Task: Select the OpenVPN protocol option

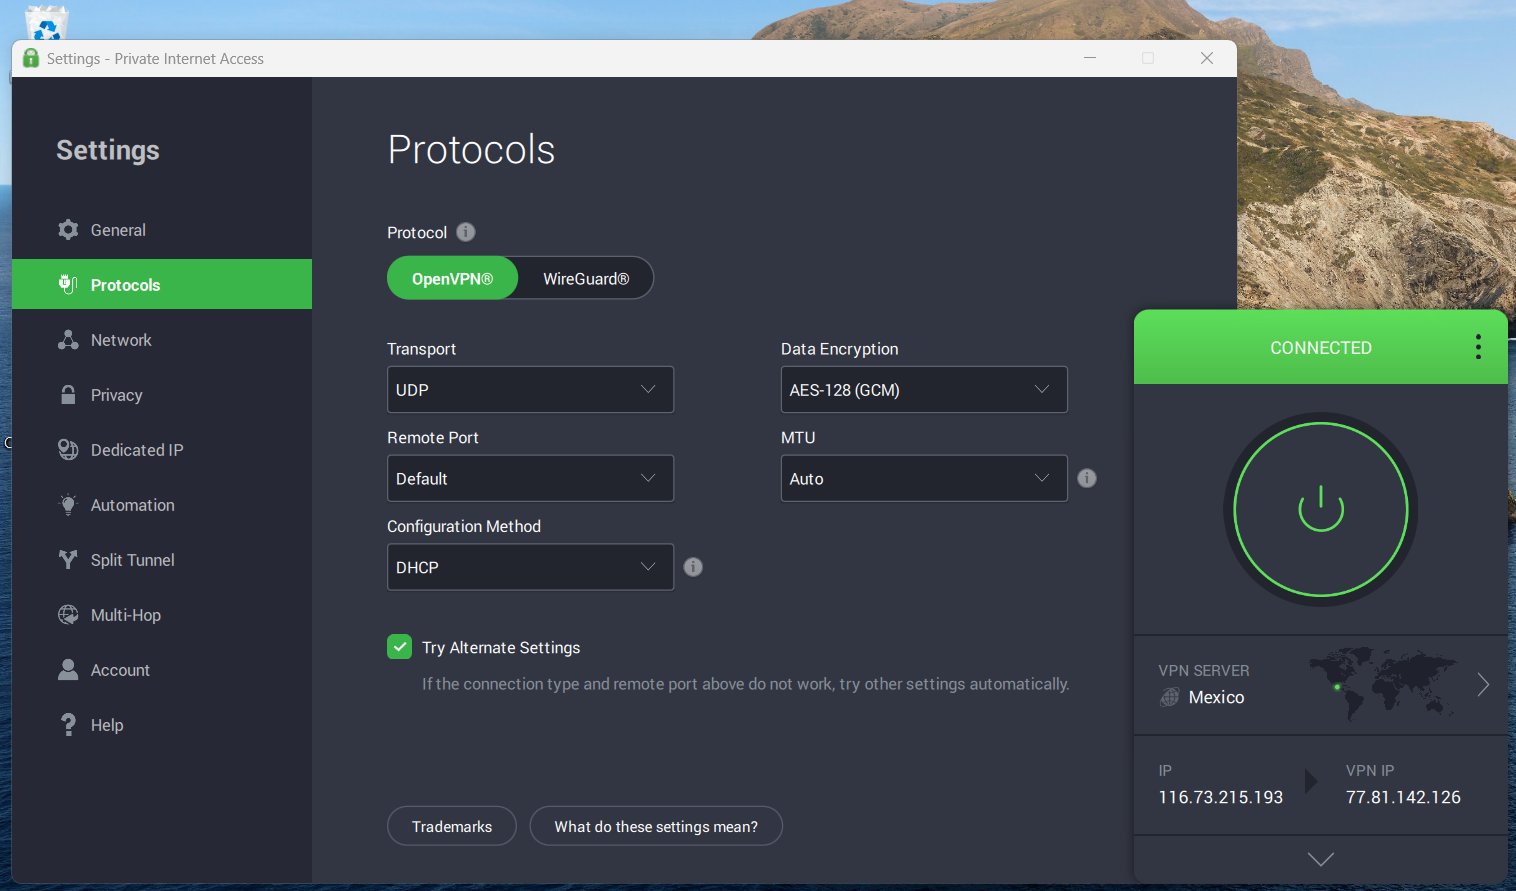Action: (452, 279)
